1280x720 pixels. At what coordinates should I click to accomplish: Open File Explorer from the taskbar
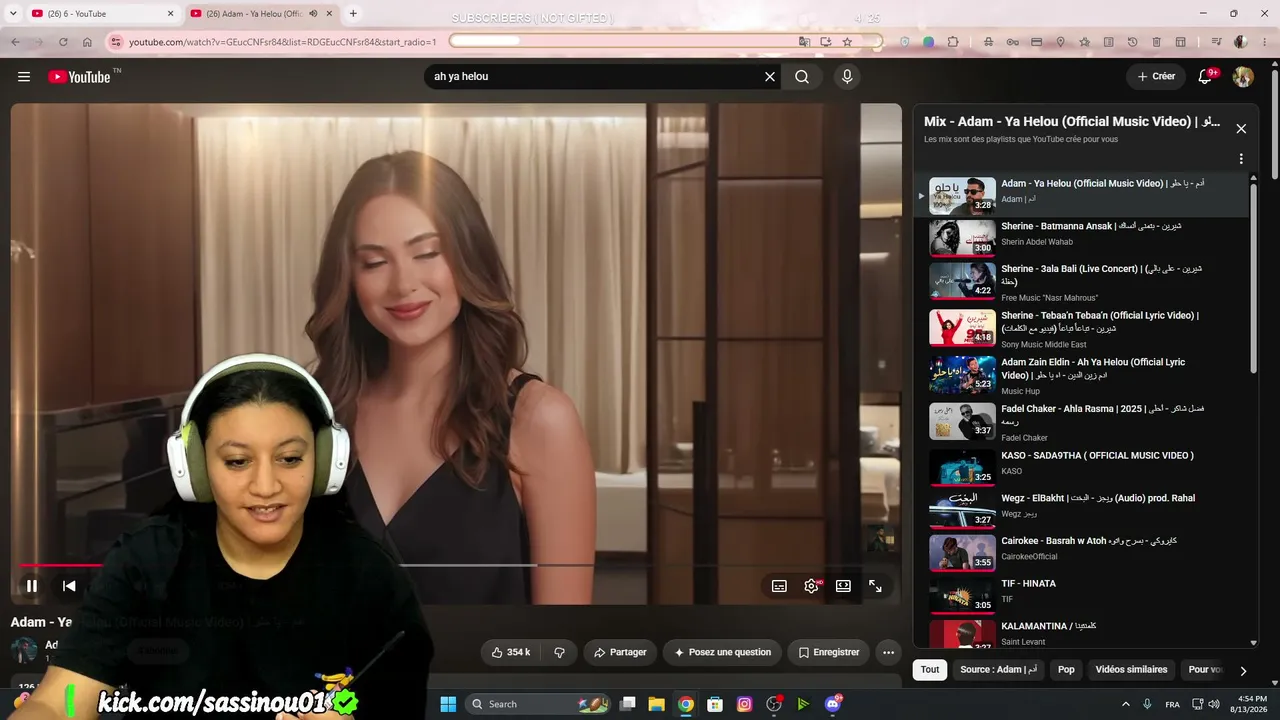click(657, 704)
